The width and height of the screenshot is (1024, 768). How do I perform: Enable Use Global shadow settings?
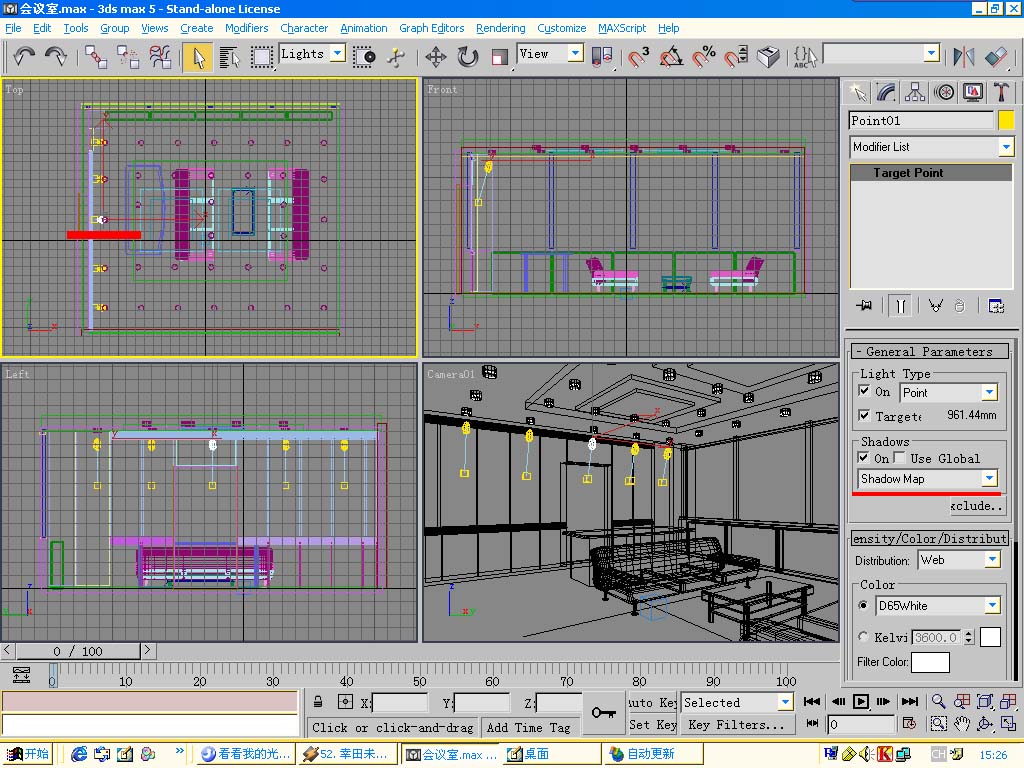coord(900,458)
